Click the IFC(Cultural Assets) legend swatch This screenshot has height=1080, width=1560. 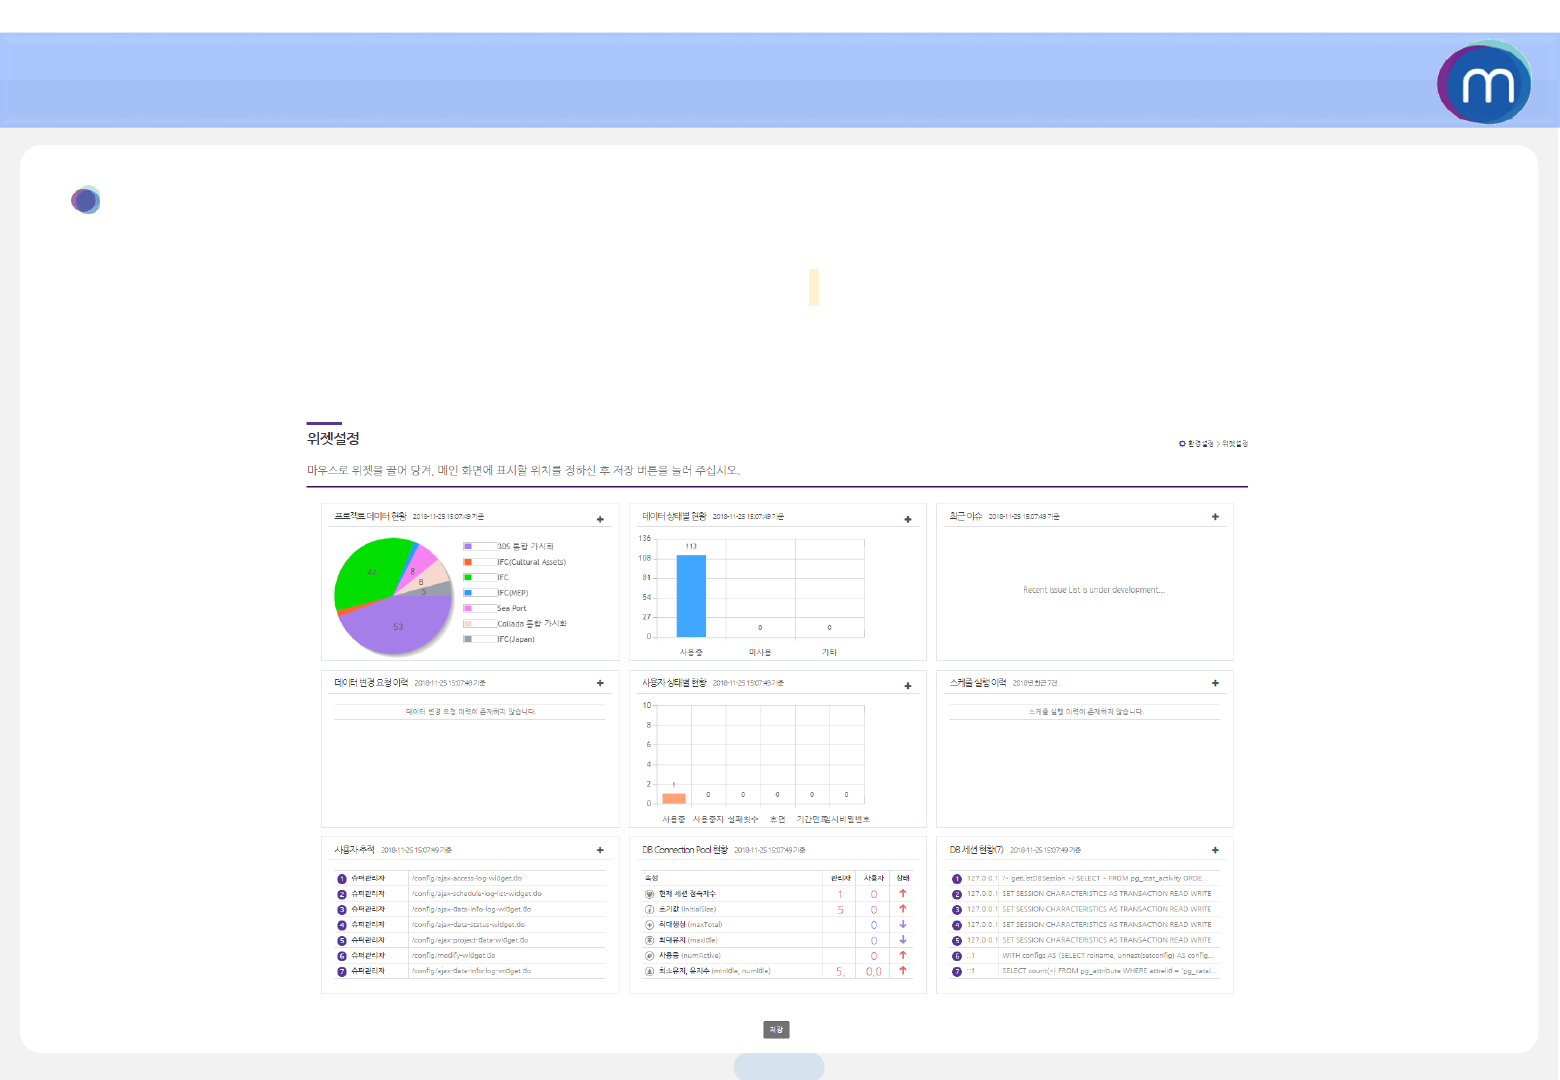tap(468, 562)
